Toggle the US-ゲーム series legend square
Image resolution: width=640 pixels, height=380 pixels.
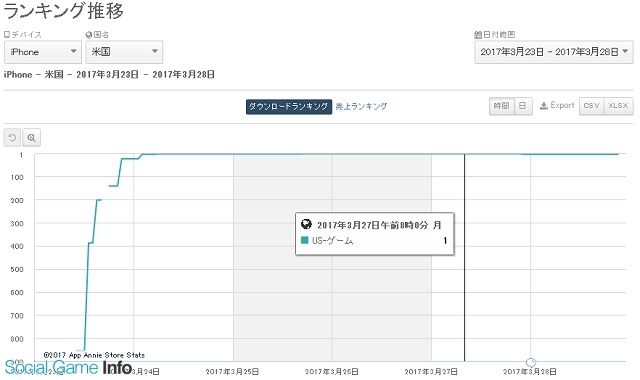click(x=304, y=240)
